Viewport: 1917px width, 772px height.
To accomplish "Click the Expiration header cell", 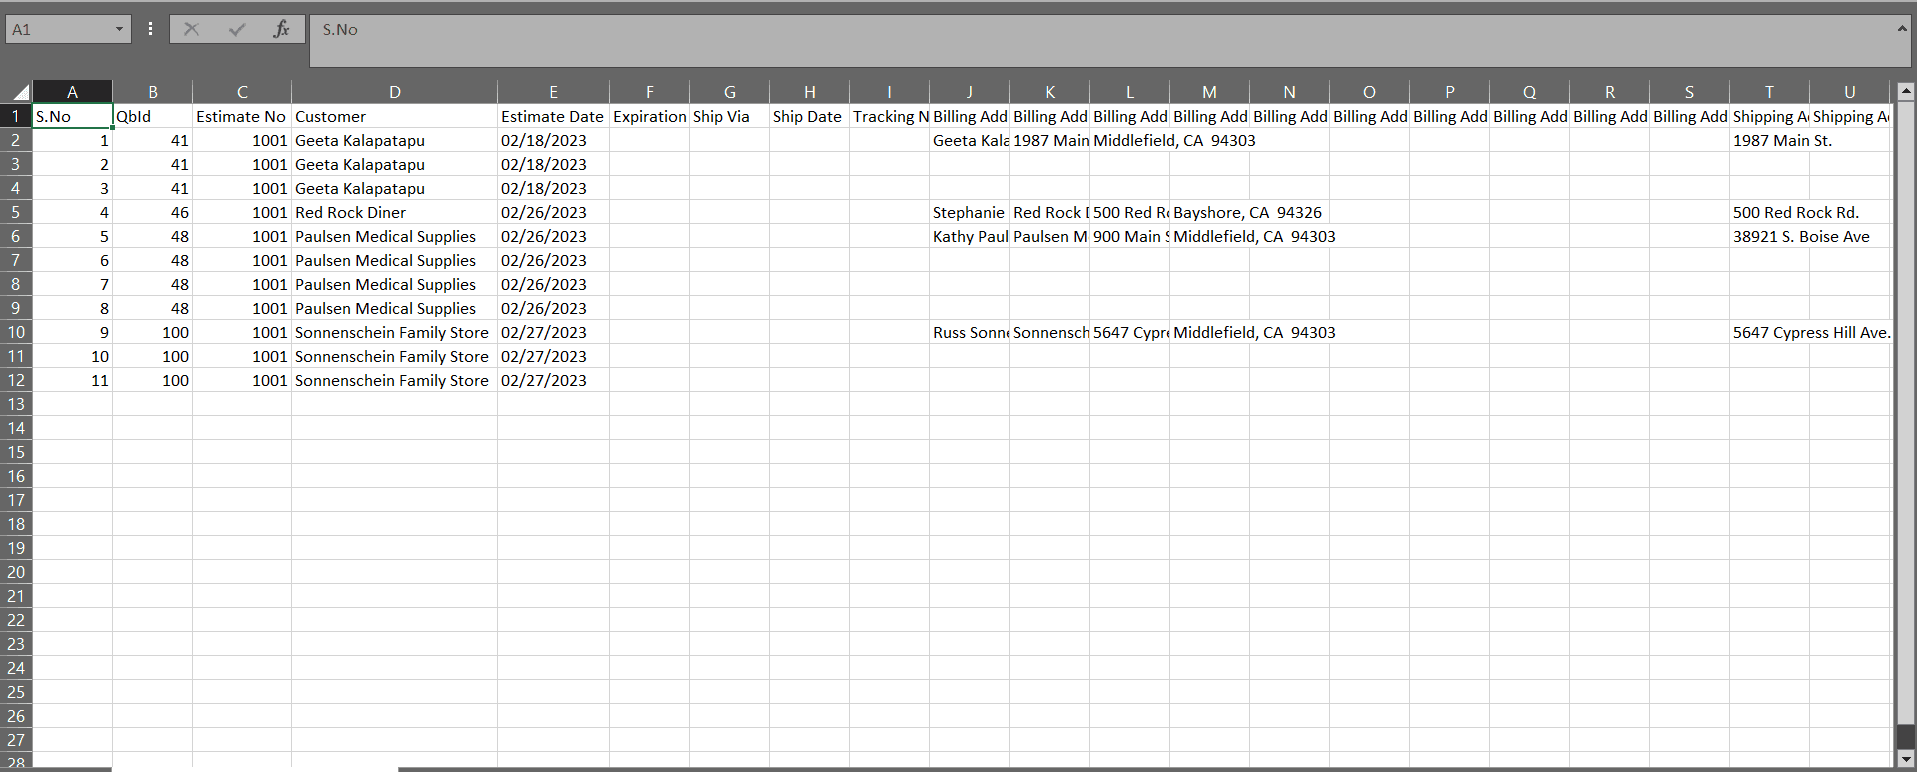I will (649, 116).
